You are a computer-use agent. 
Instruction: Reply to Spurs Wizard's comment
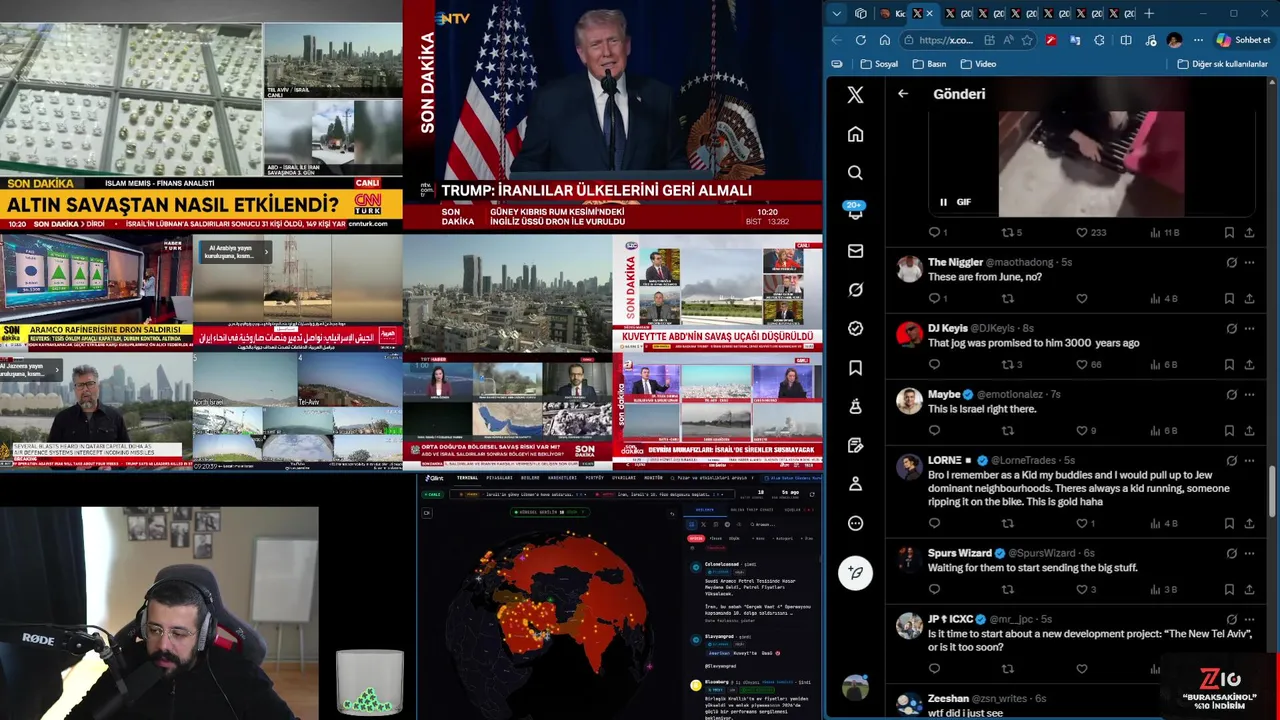(x=934, y=590)
